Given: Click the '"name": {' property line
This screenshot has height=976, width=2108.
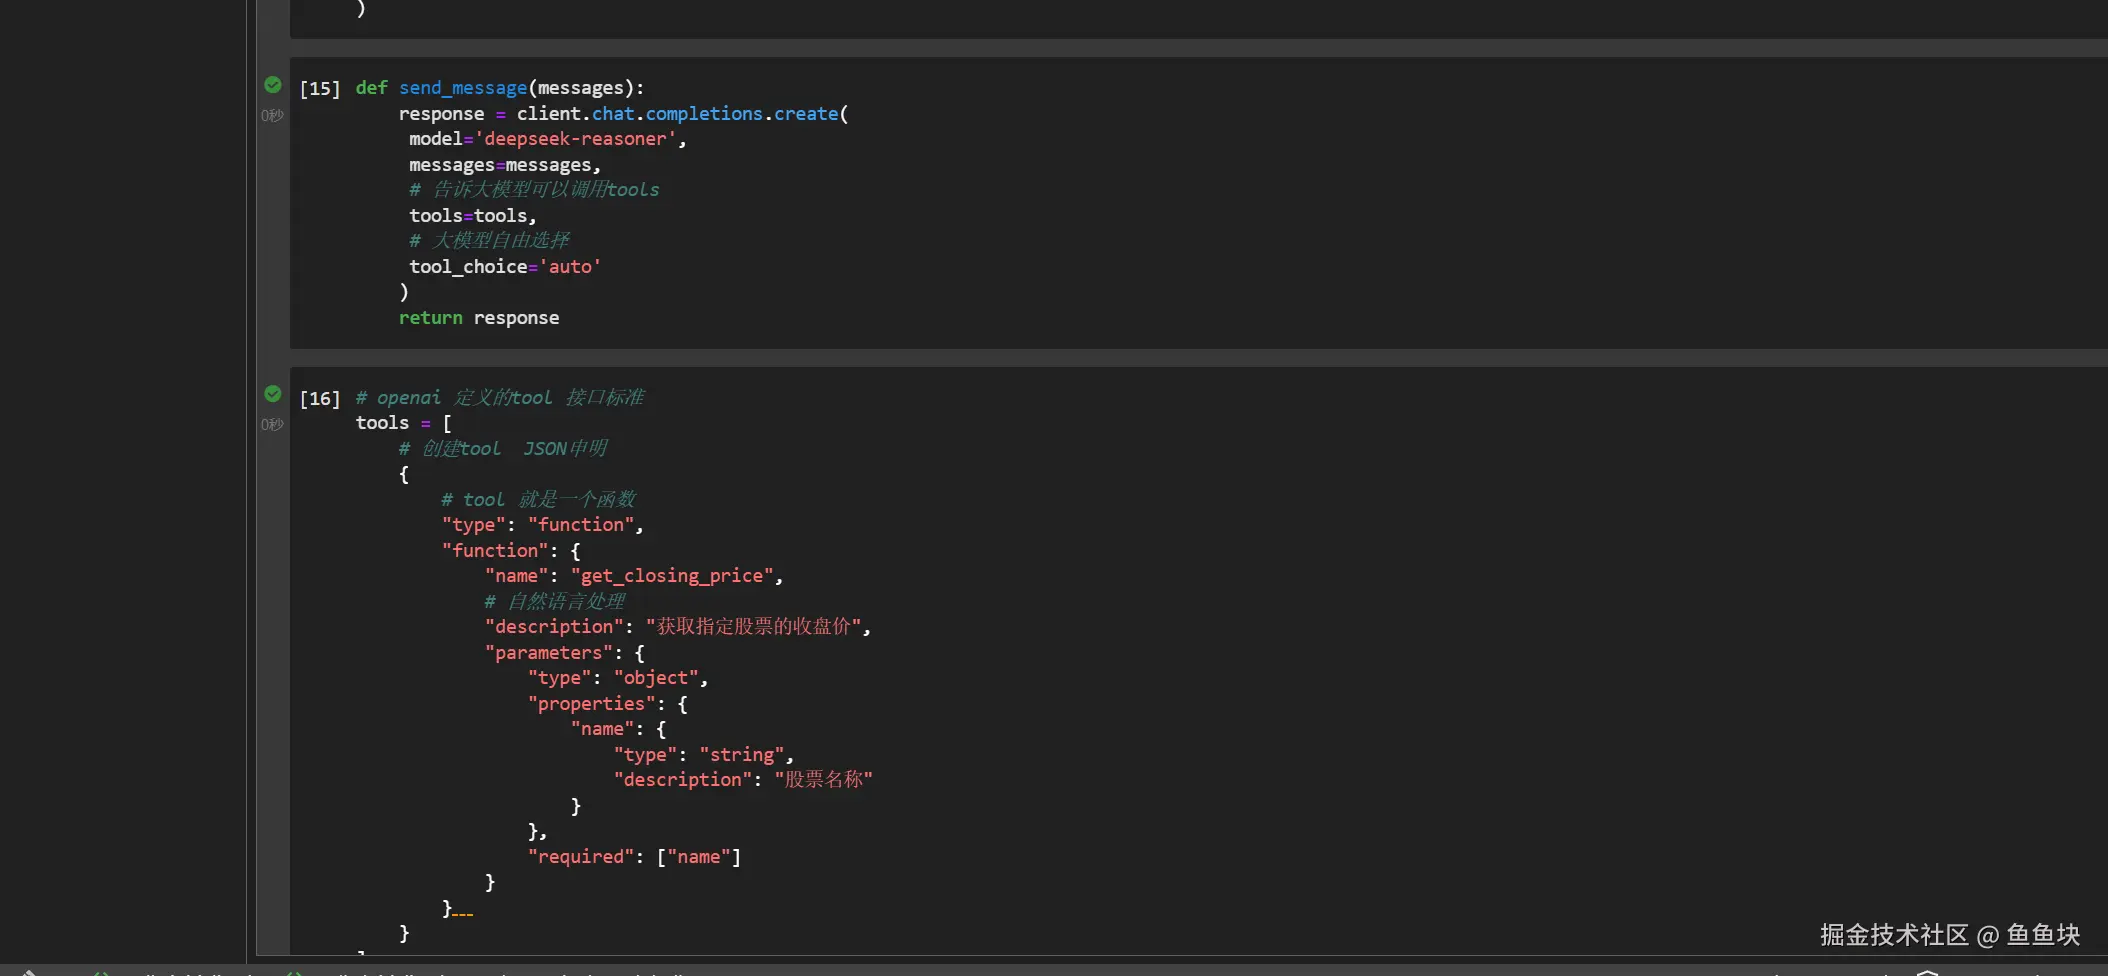Looking at the screenshot, I should (x=618, y=729).
